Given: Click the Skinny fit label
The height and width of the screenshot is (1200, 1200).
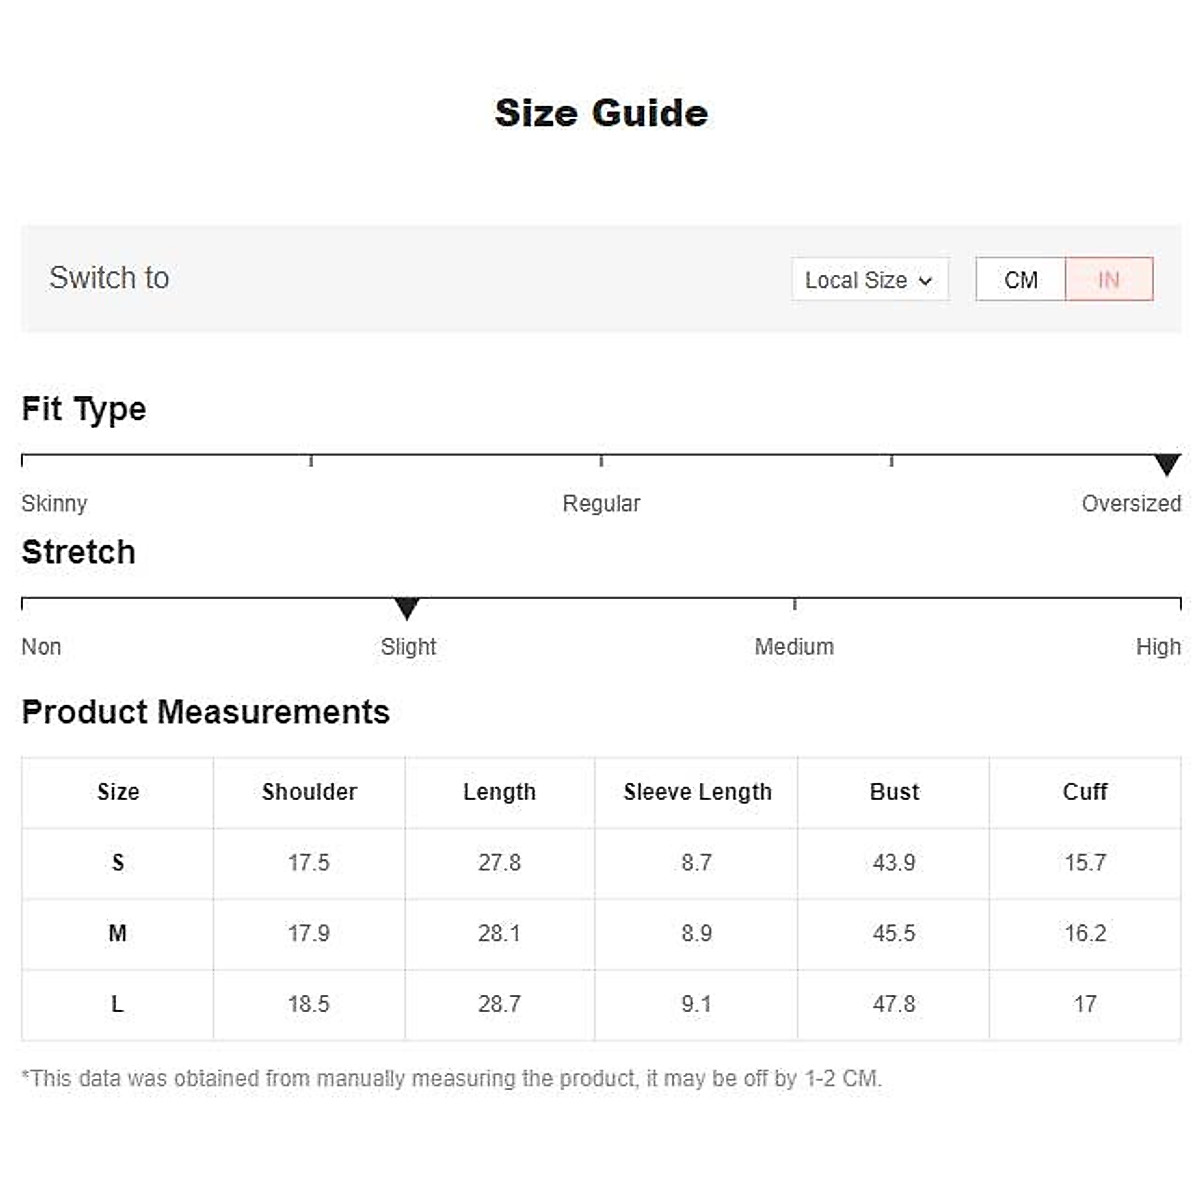Looking at the screenshot, I should [54, 503].
